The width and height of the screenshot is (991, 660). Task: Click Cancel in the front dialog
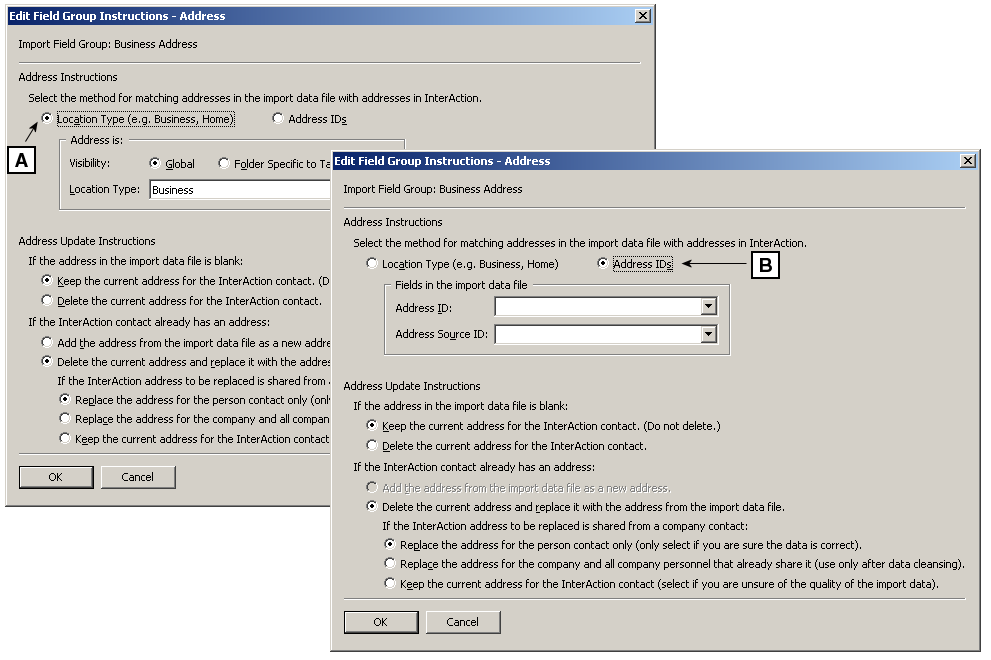pos(463,622)
